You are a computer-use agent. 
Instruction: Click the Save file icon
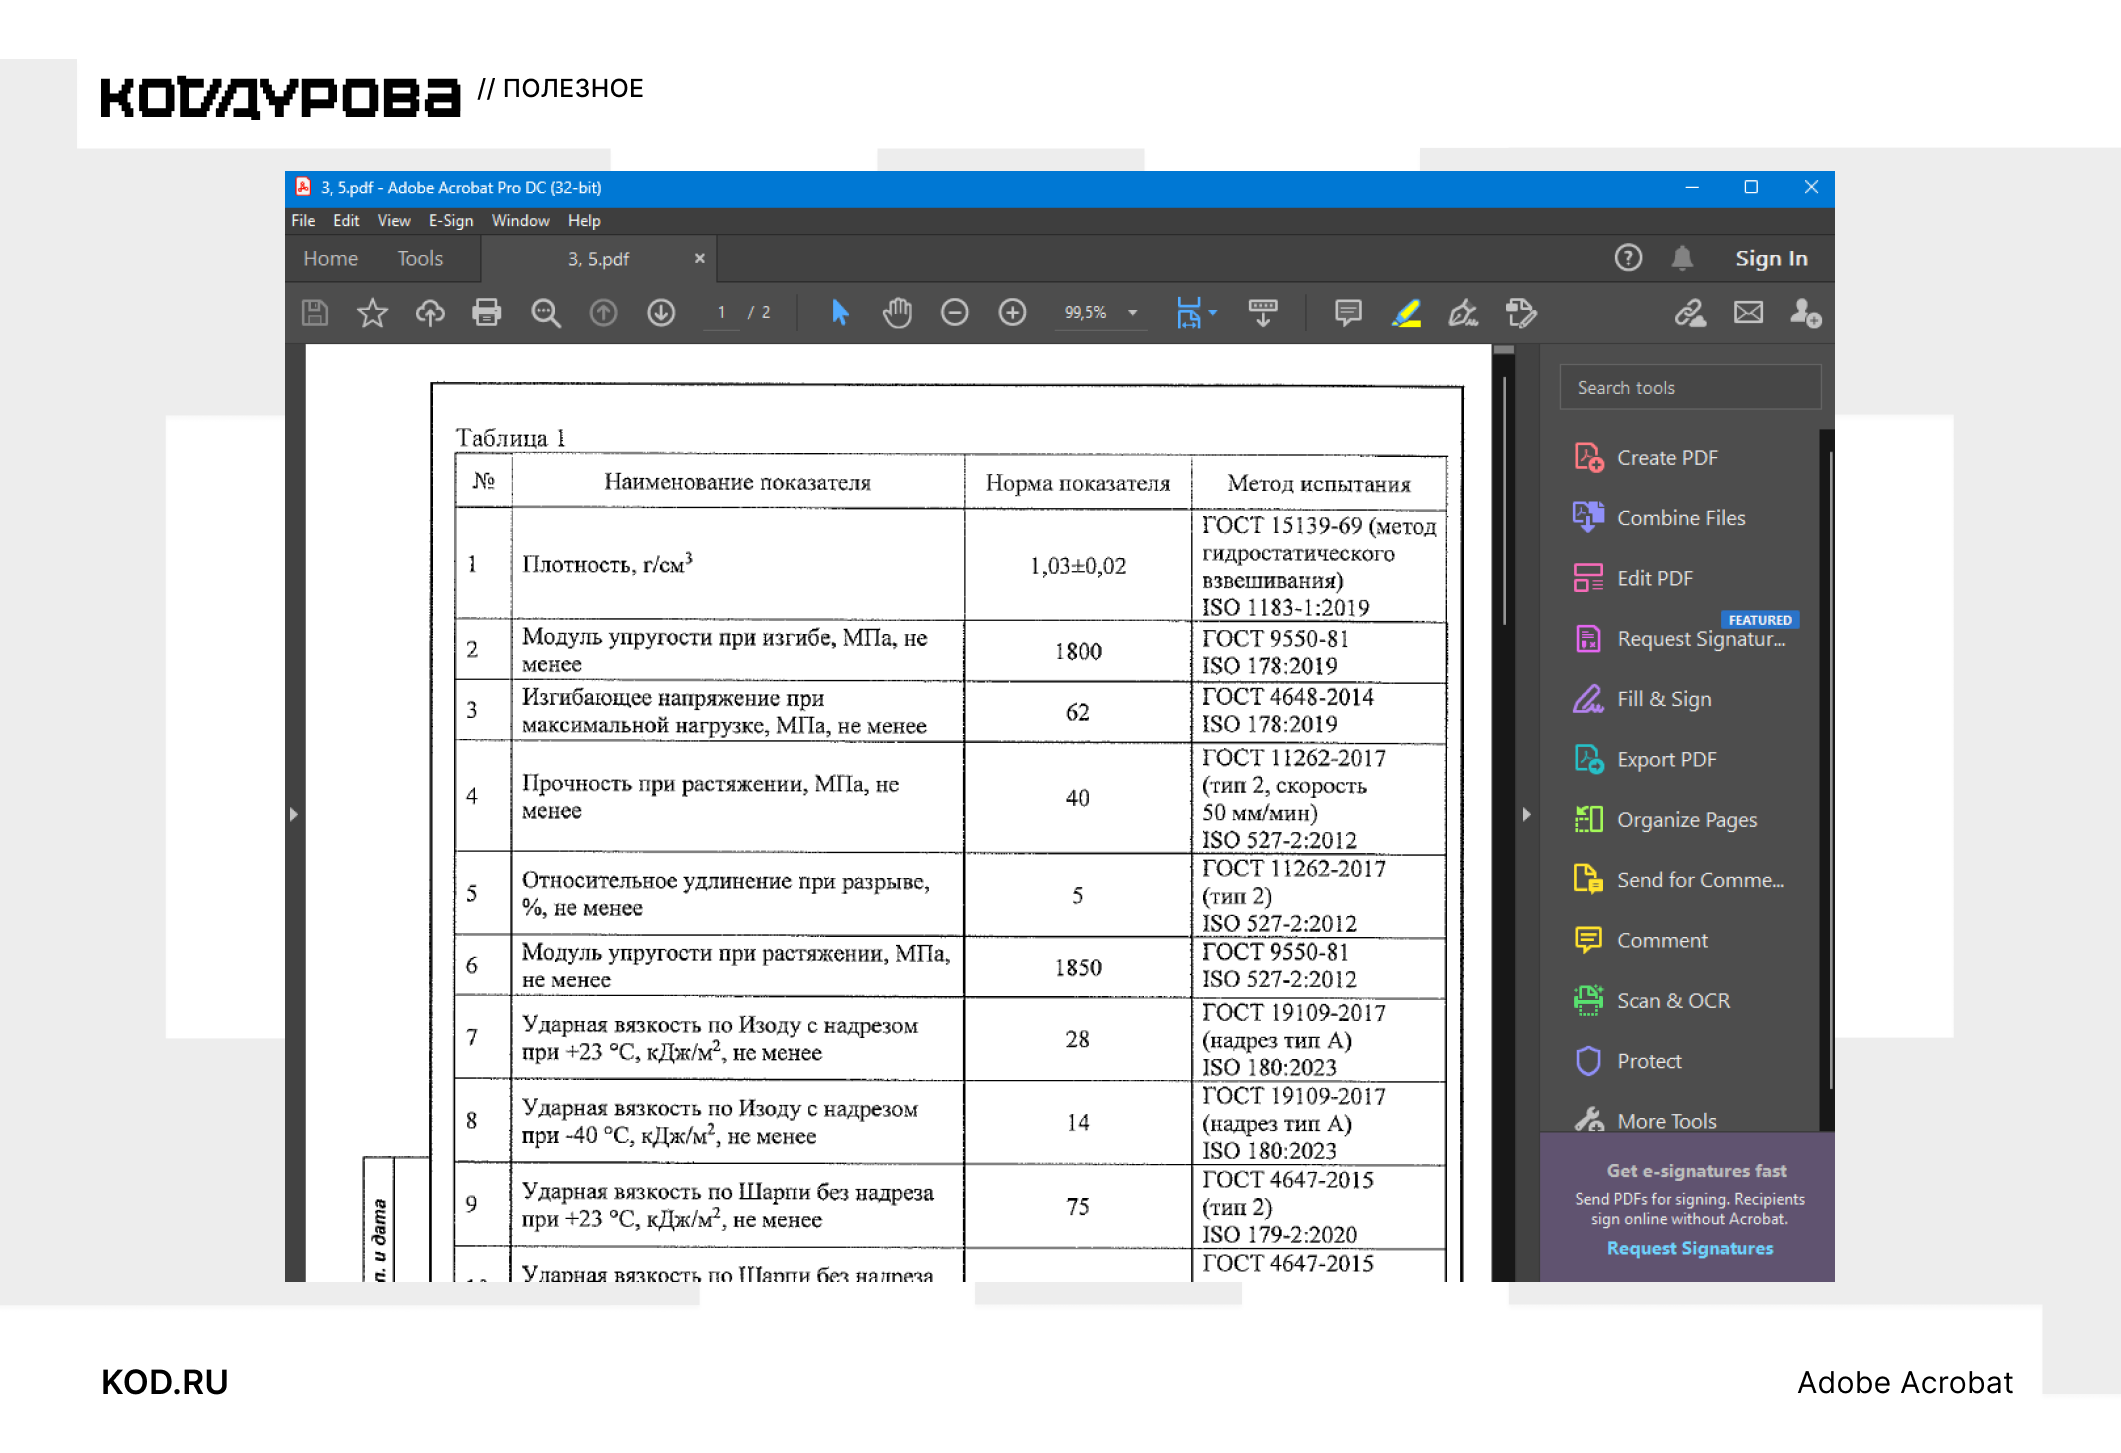(x=315, y=313)
